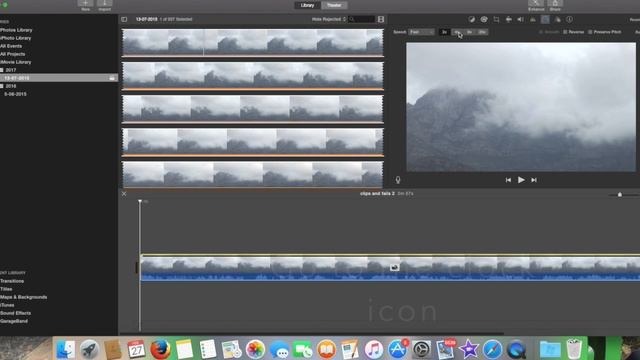This screenshot has width=640, height=360.
Task: Expand the 2016 library folder
Action: (x=2, y=86)
